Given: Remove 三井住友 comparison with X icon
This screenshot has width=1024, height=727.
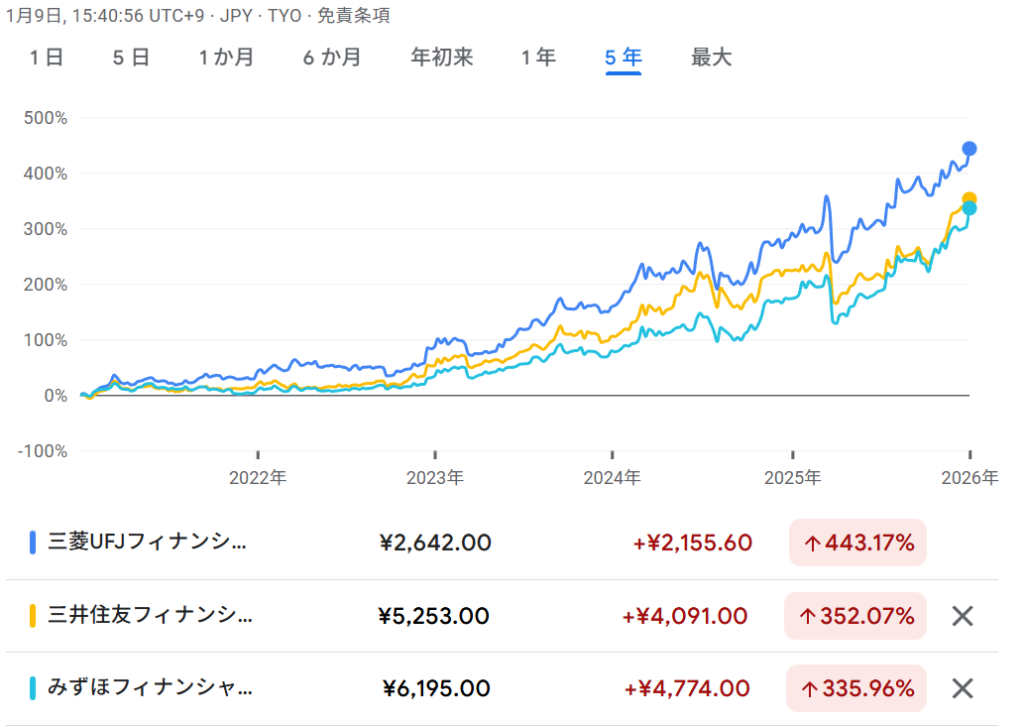Looking at the screenshot, I should coord(962,616).
